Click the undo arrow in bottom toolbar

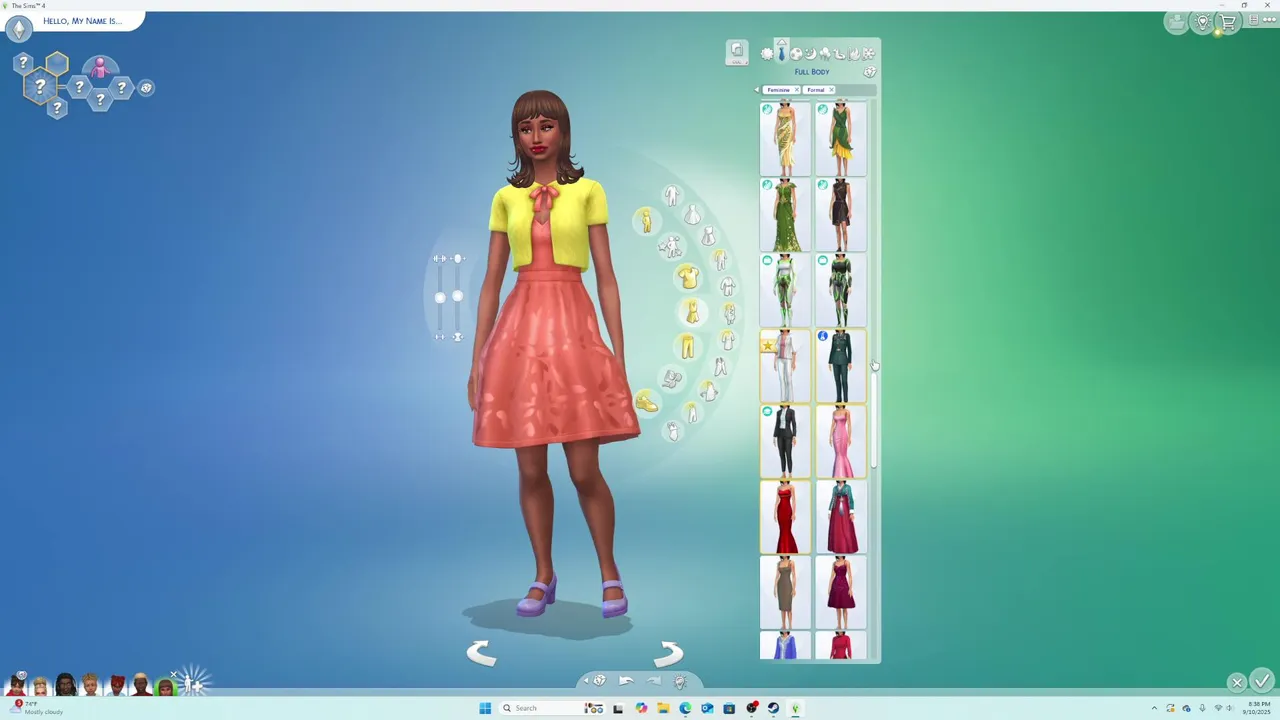pyautogui.click(x=626, y=681)
